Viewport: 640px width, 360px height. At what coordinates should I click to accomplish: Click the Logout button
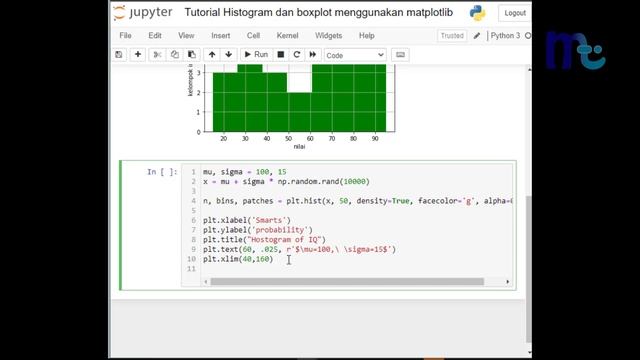(x=515, y=13)
